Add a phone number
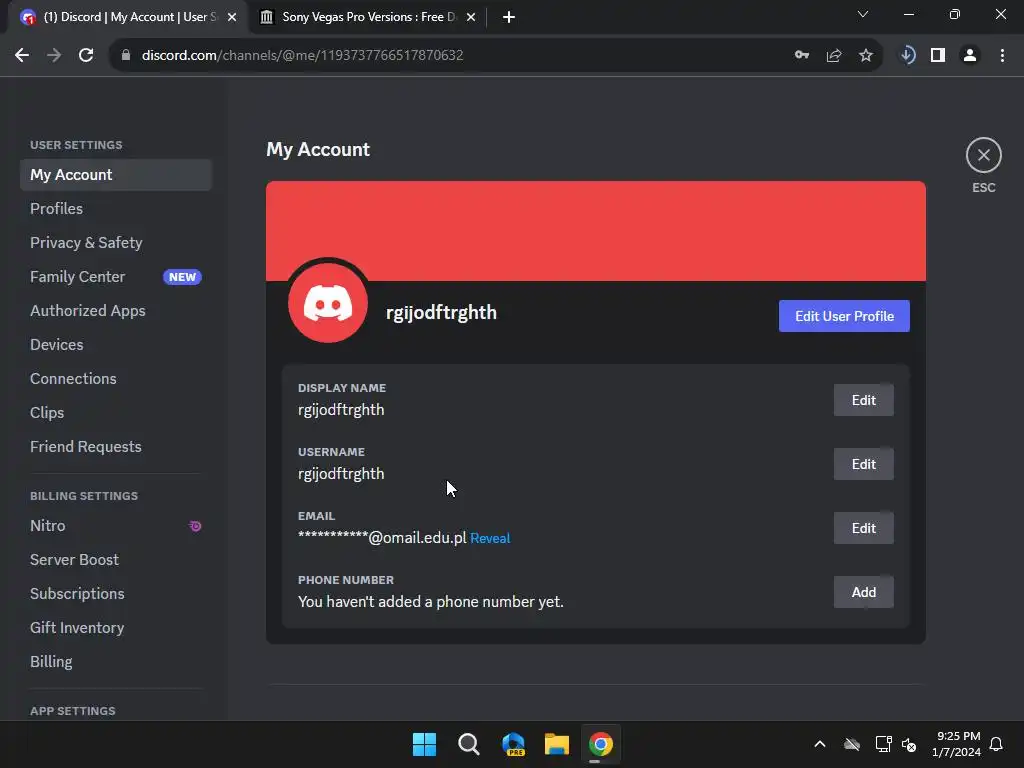The height and width of the screenshot is (768, 1024). point(863,592)
